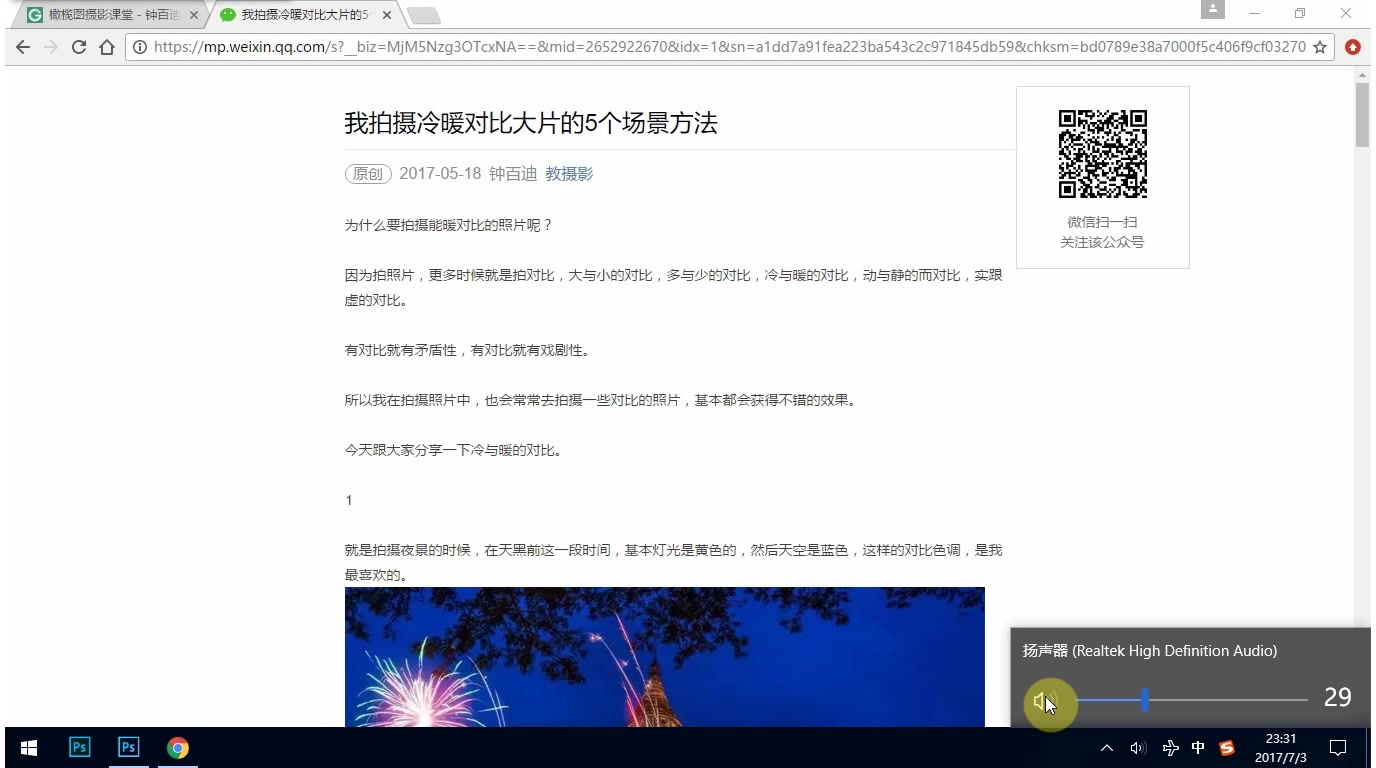Image resolution: width=1376 pixels, height=768 pixels.
Task: Click the 原创 tag badge
Action: 368,174
